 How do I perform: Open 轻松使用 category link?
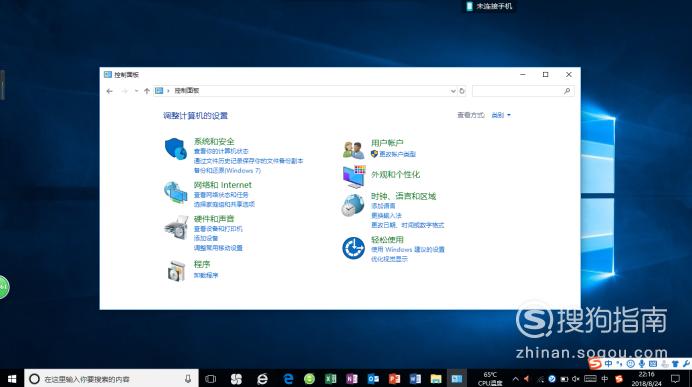point(387,239)
